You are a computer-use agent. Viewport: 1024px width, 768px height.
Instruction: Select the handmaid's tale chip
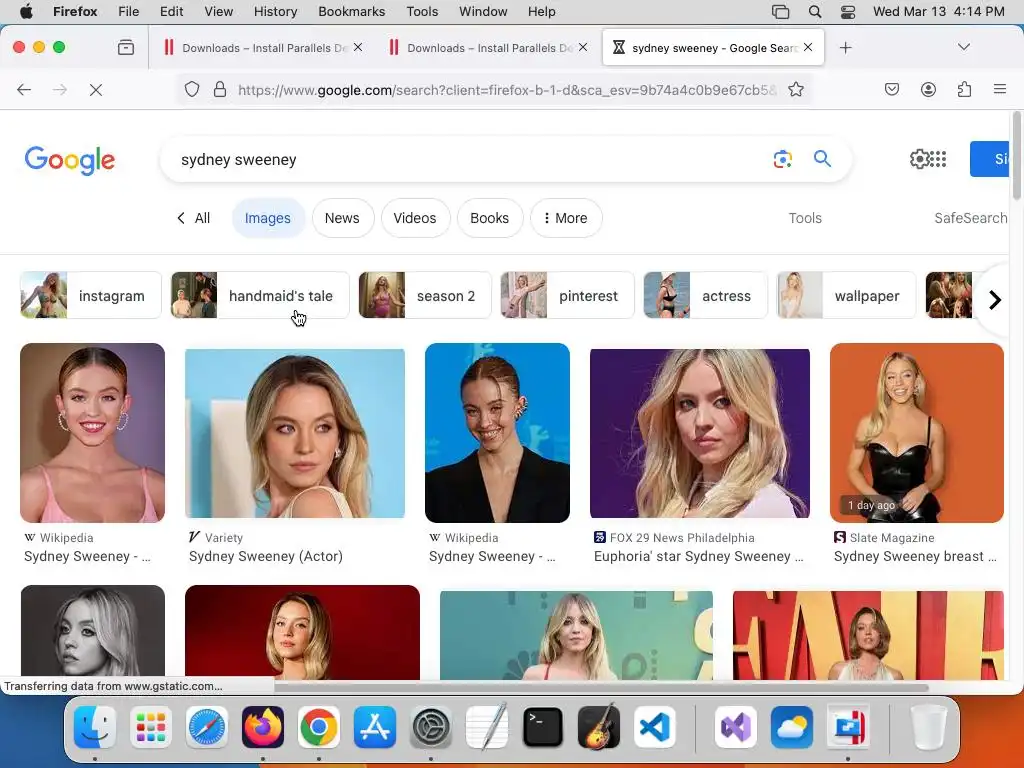coord(260,295)
